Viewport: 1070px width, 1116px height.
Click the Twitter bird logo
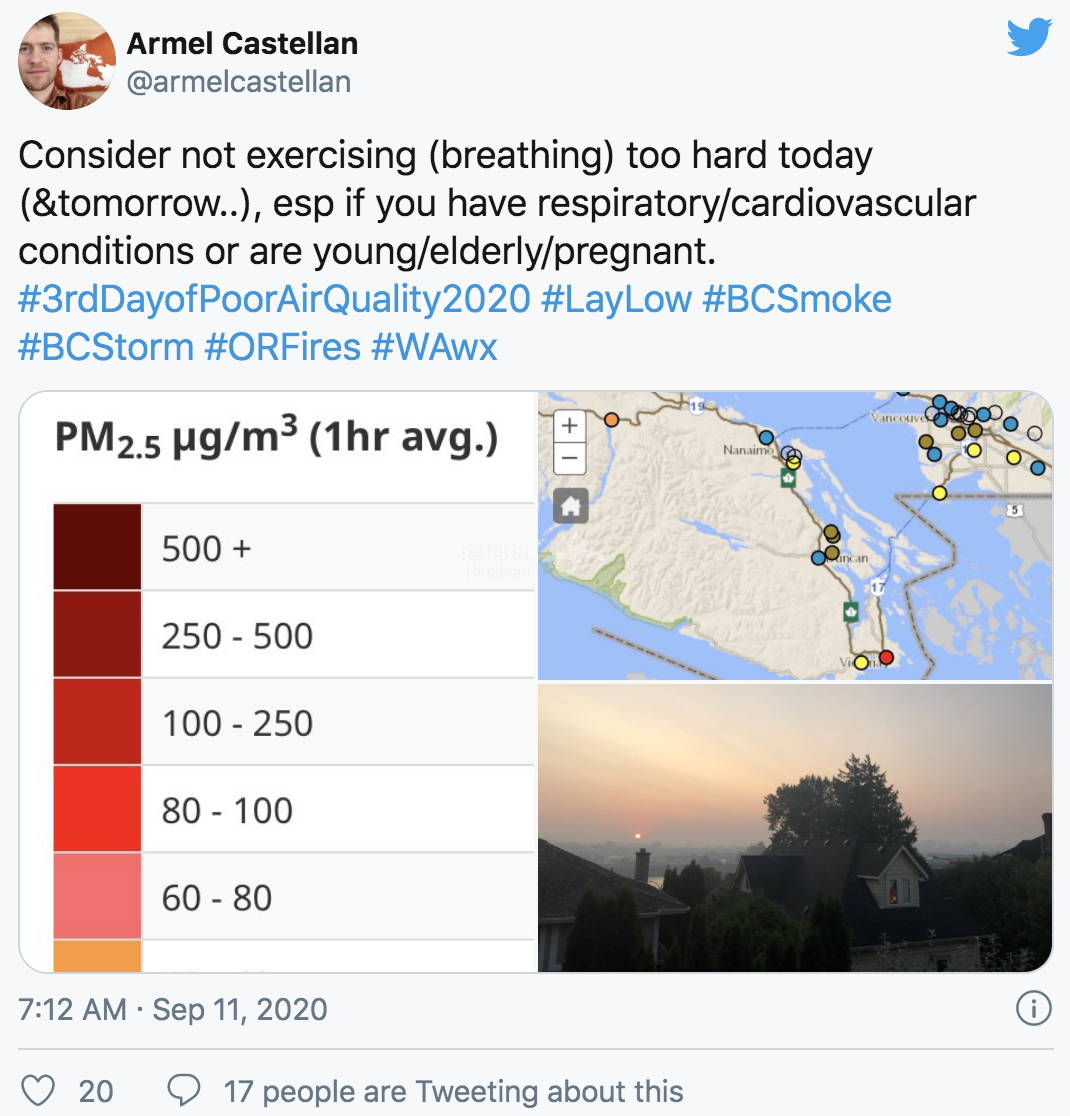pos(1029,37)
